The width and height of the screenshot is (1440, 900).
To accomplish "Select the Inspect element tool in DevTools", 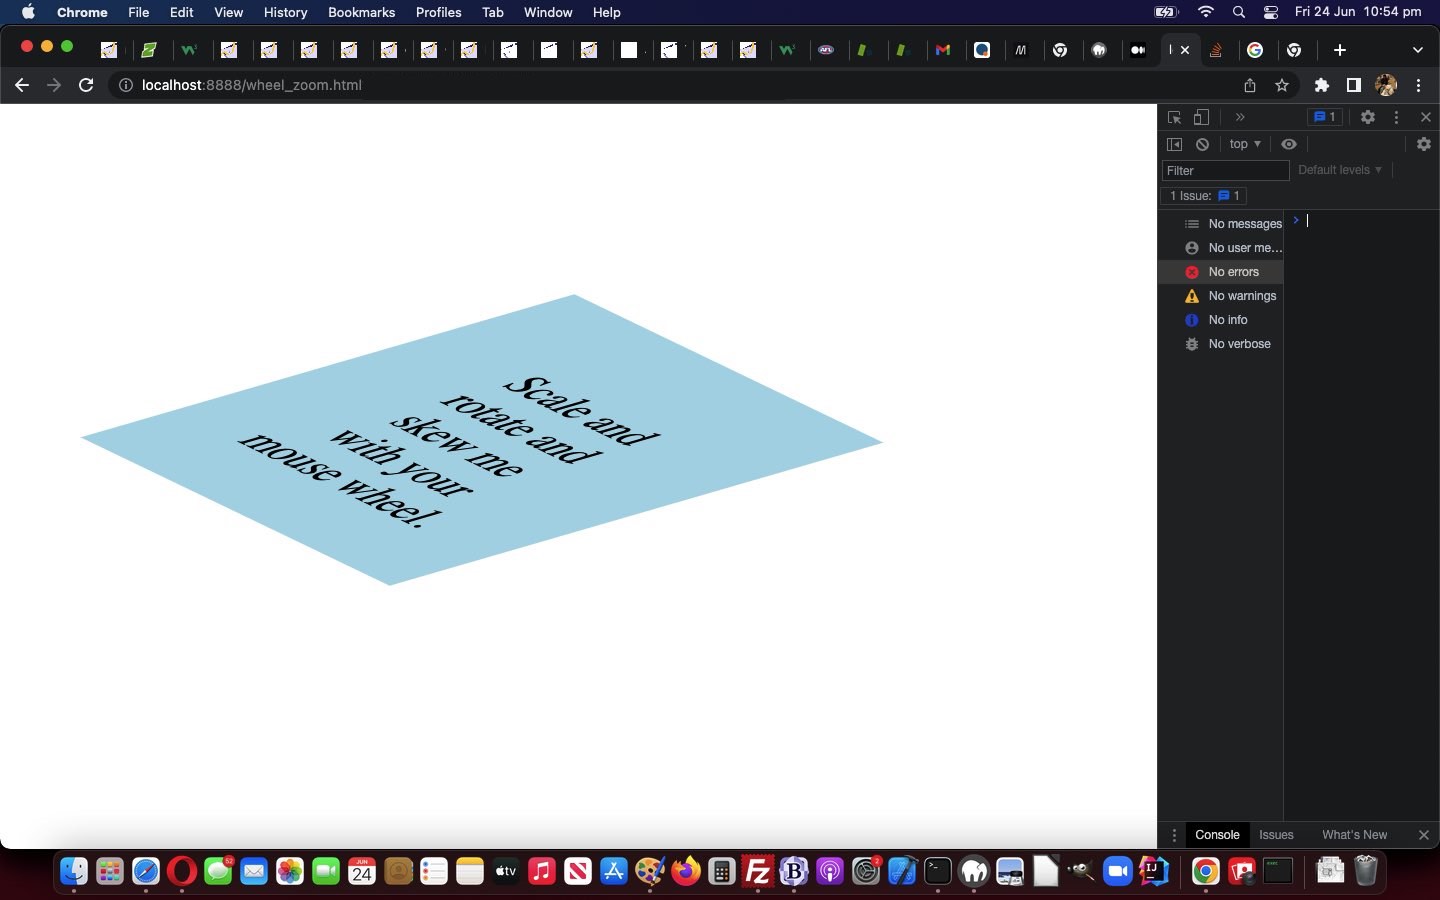I will coord(1174,118).
